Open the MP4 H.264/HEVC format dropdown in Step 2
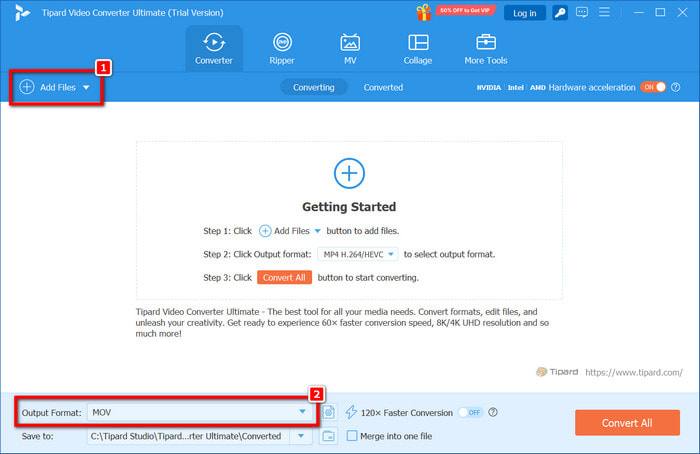Image resolution: width=700 pixels, height=454 pixels. (x=358, y=254)
